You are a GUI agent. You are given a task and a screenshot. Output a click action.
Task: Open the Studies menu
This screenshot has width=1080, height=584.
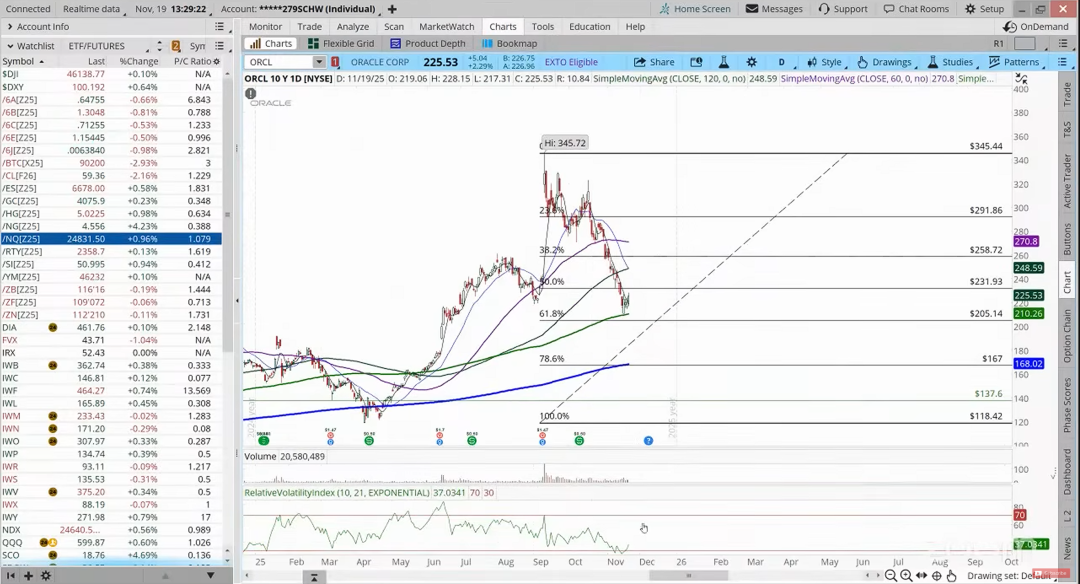(x=951, y=62)
